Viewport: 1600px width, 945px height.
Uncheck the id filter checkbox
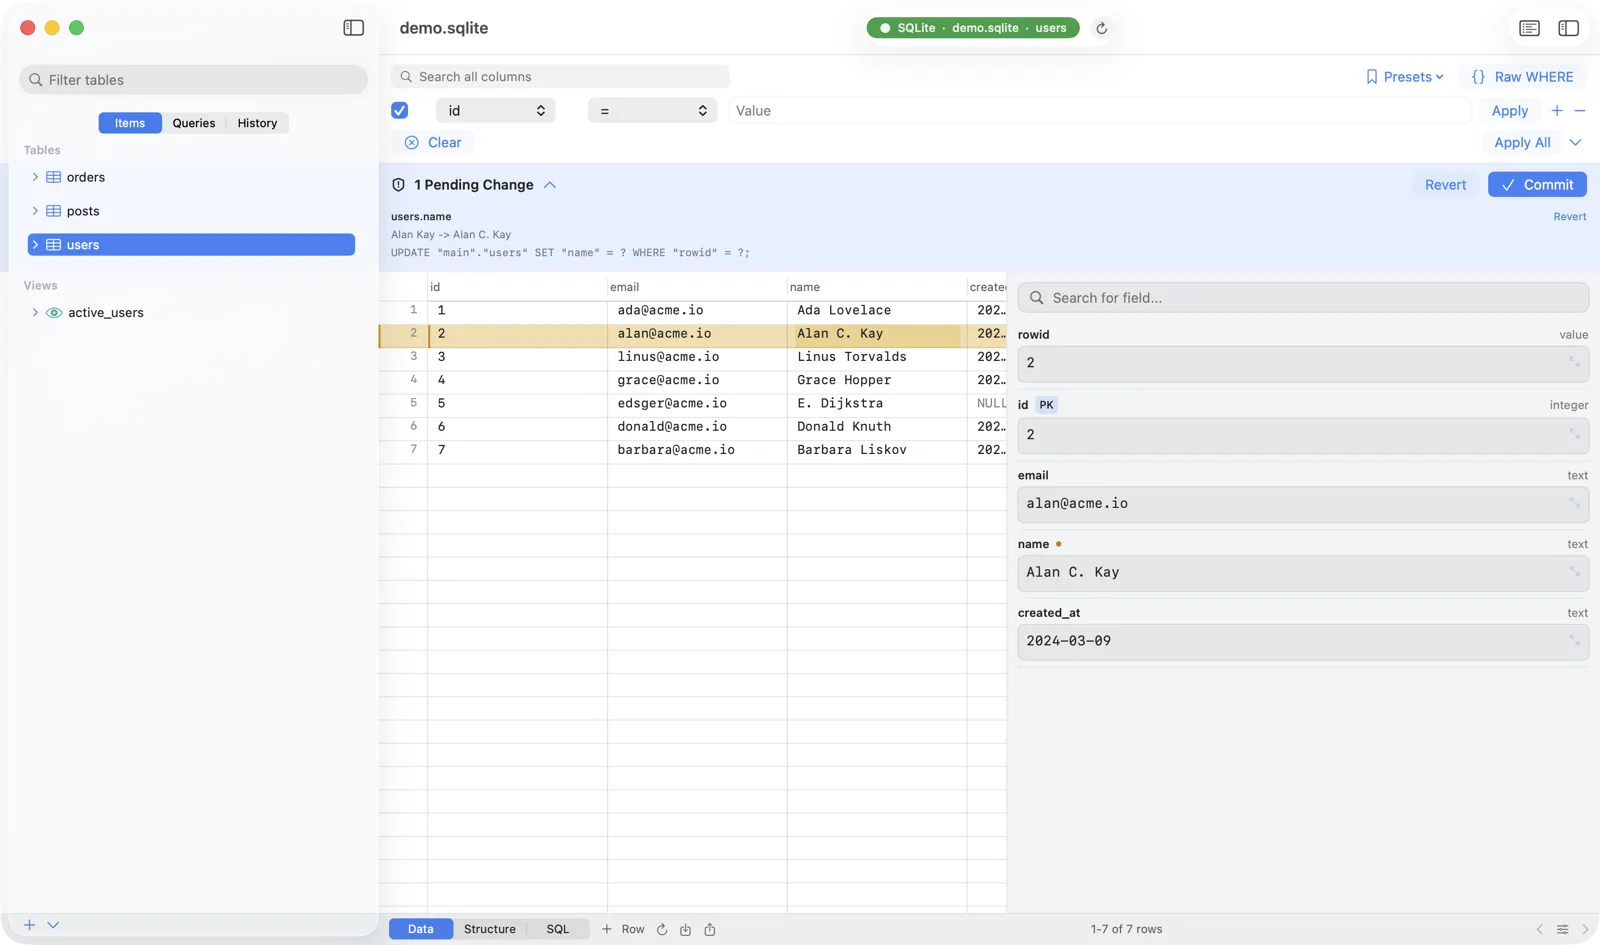coord(400,111)
